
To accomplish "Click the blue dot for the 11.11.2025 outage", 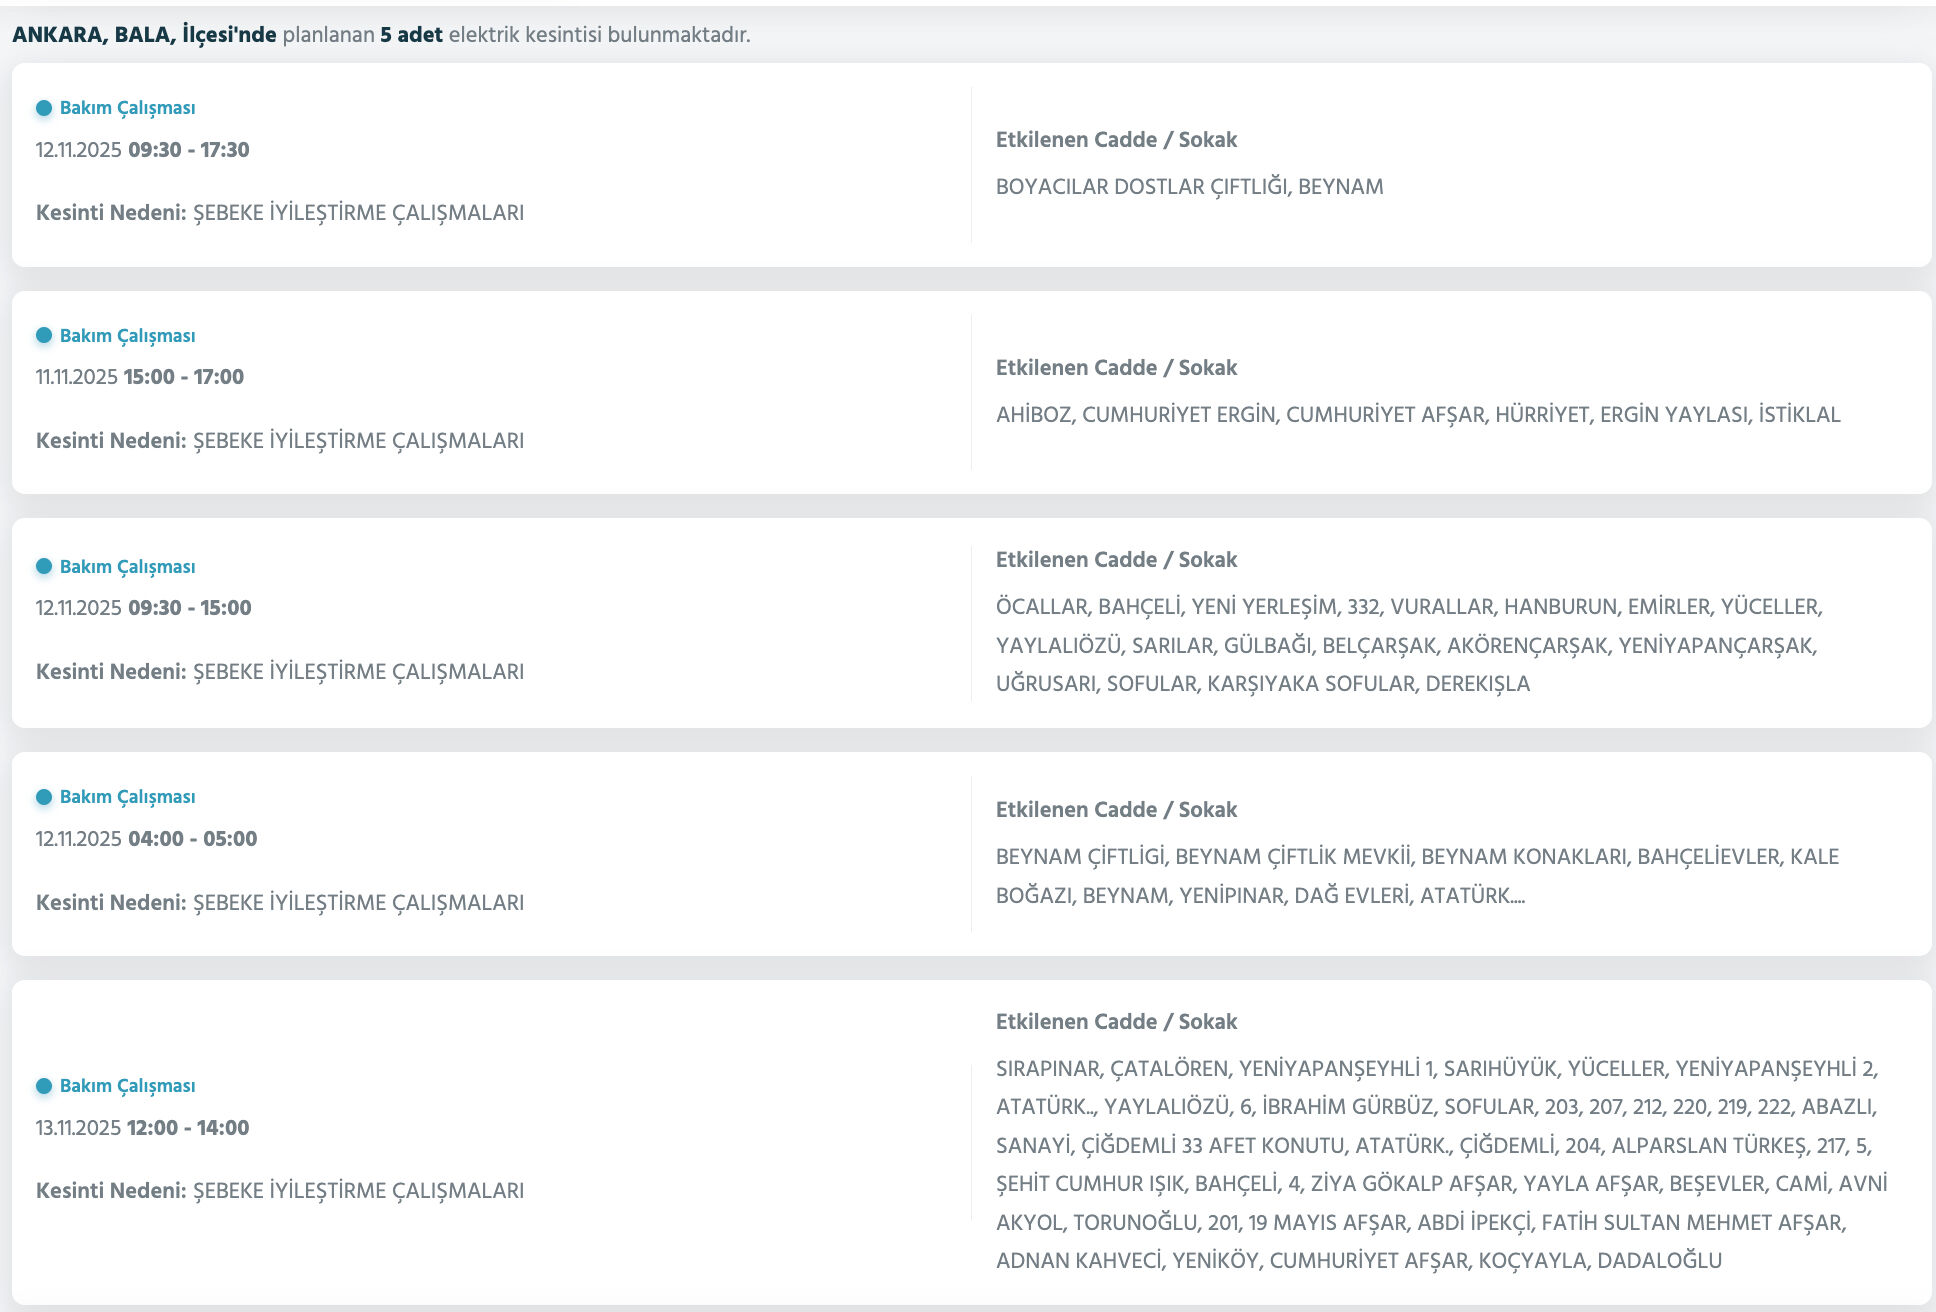I will pos(44,336).
